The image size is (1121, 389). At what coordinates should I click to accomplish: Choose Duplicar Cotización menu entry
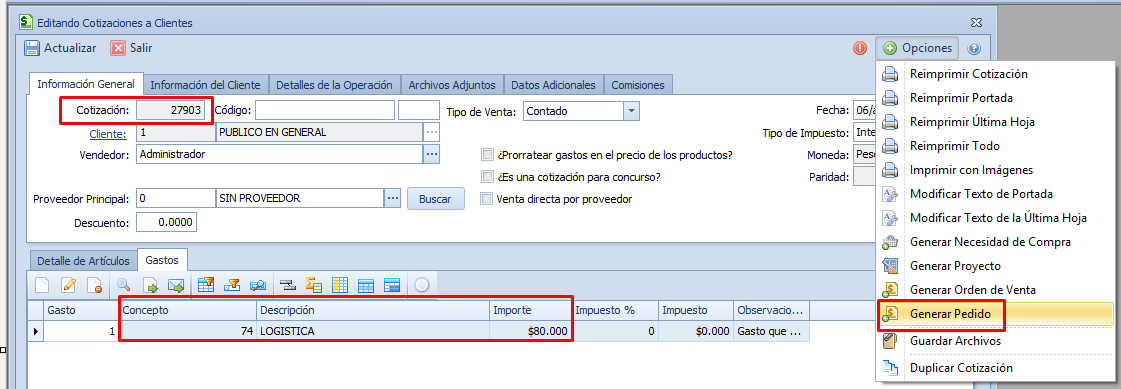click(x=994, y=368)
